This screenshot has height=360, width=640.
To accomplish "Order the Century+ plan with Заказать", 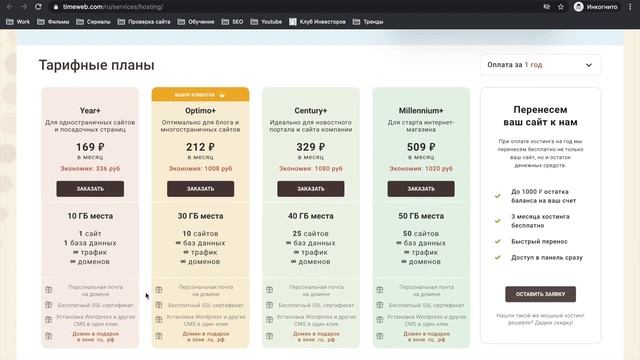I will pos(311,189).
